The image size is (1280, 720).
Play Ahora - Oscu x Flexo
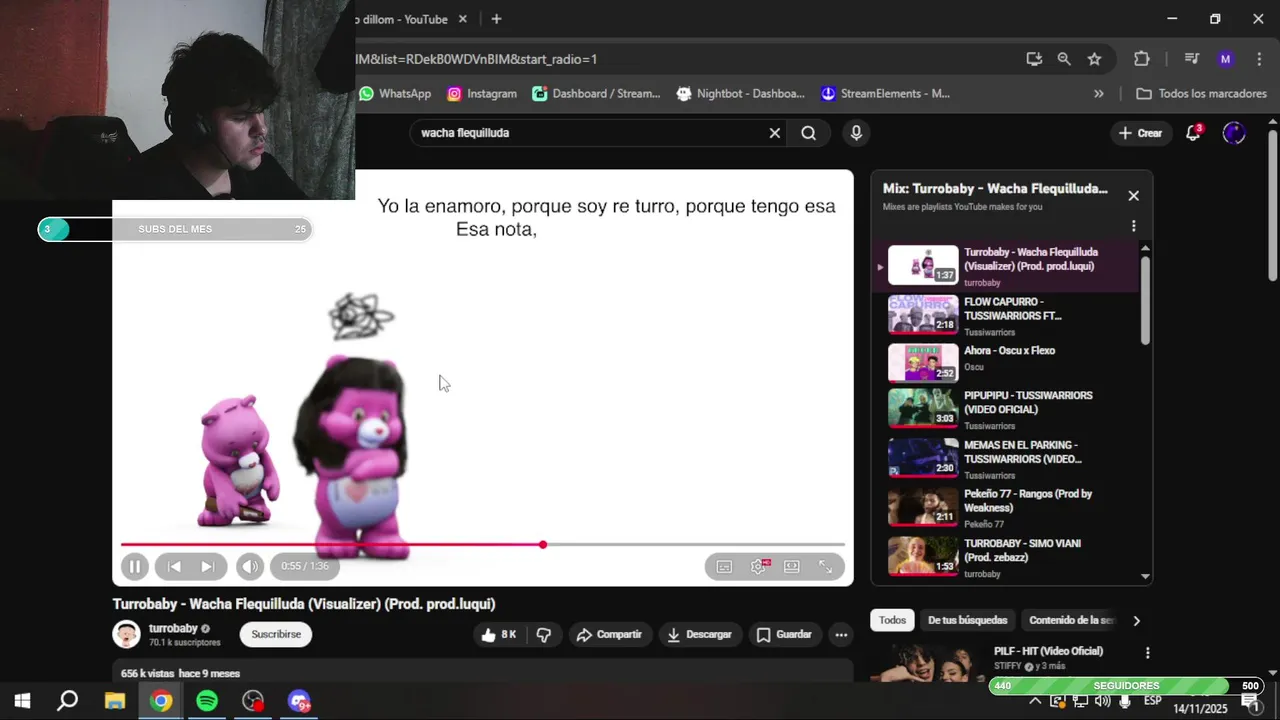coord(1005,363)
